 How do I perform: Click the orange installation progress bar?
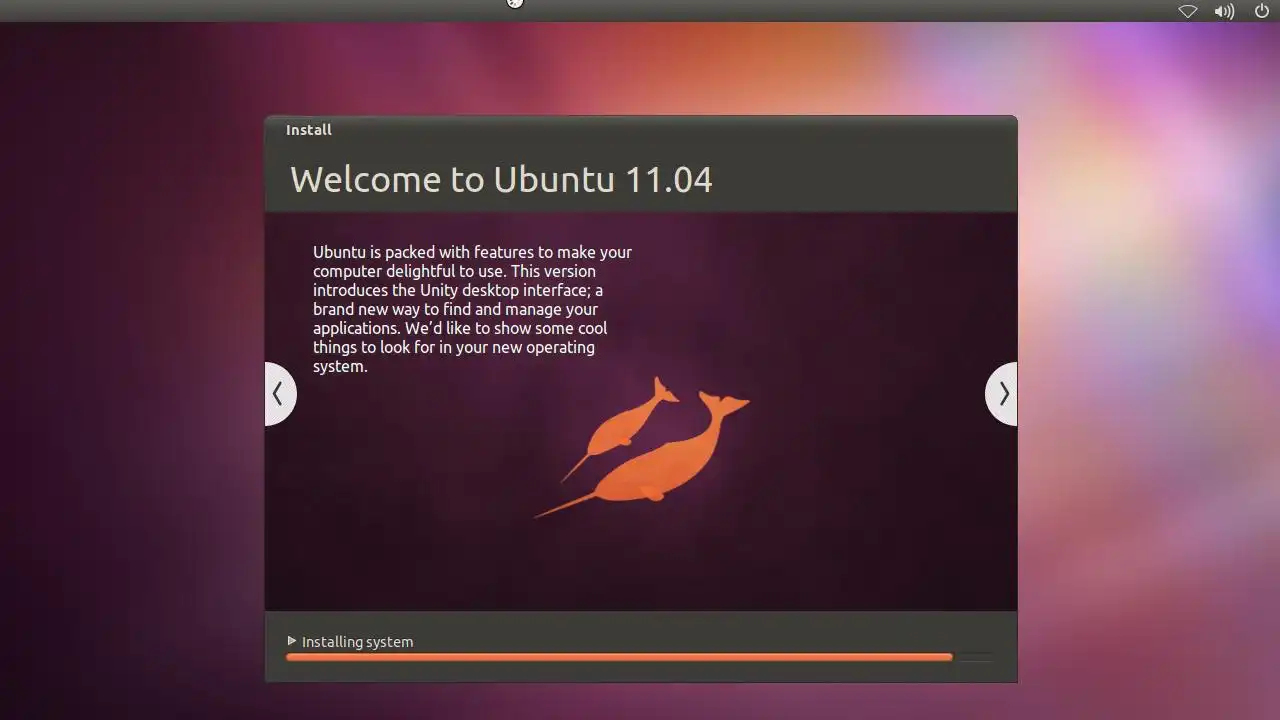tap(640, 657)
